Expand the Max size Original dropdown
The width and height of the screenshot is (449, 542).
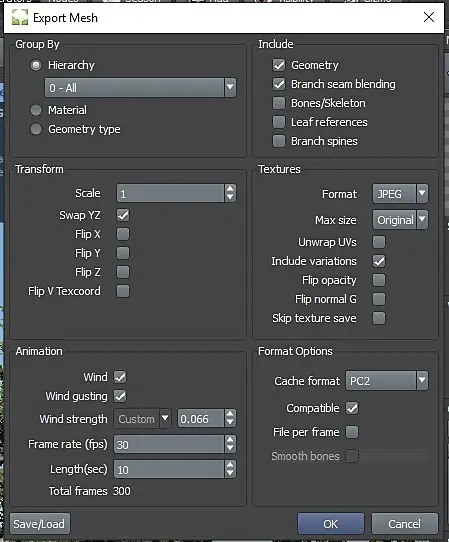point(400,220)
